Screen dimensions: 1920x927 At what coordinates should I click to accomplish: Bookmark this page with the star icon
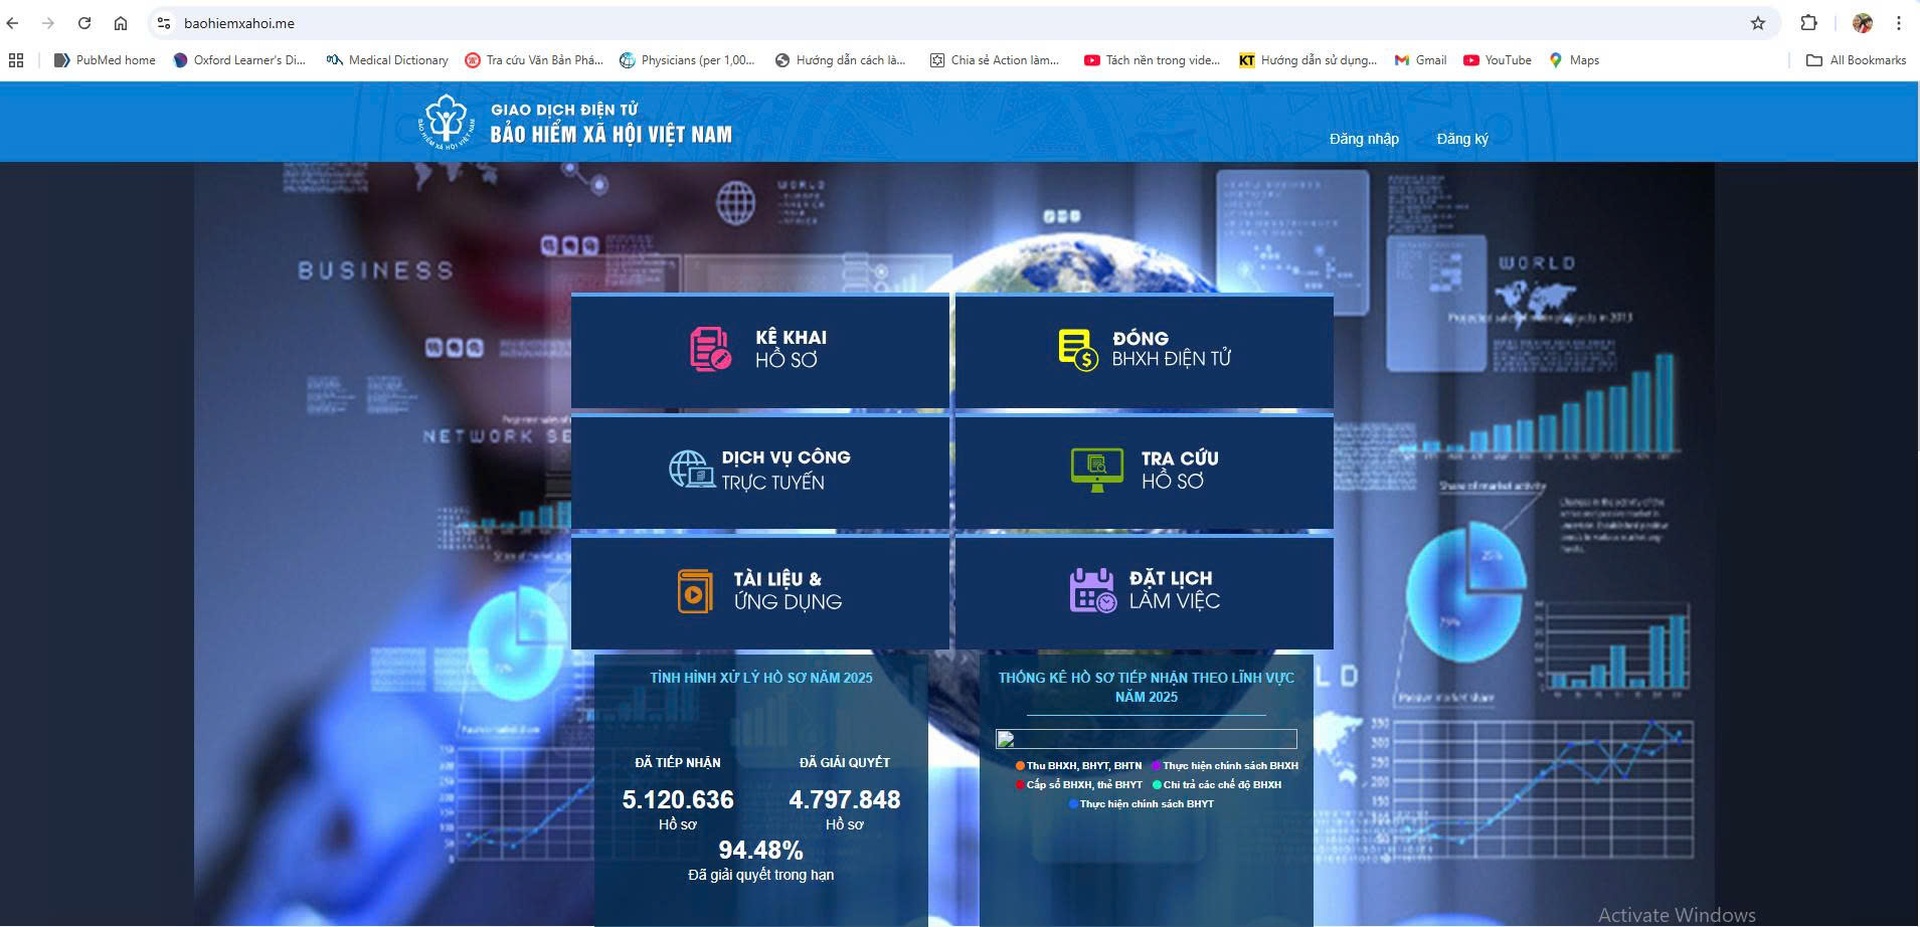tap(1757, 23)
